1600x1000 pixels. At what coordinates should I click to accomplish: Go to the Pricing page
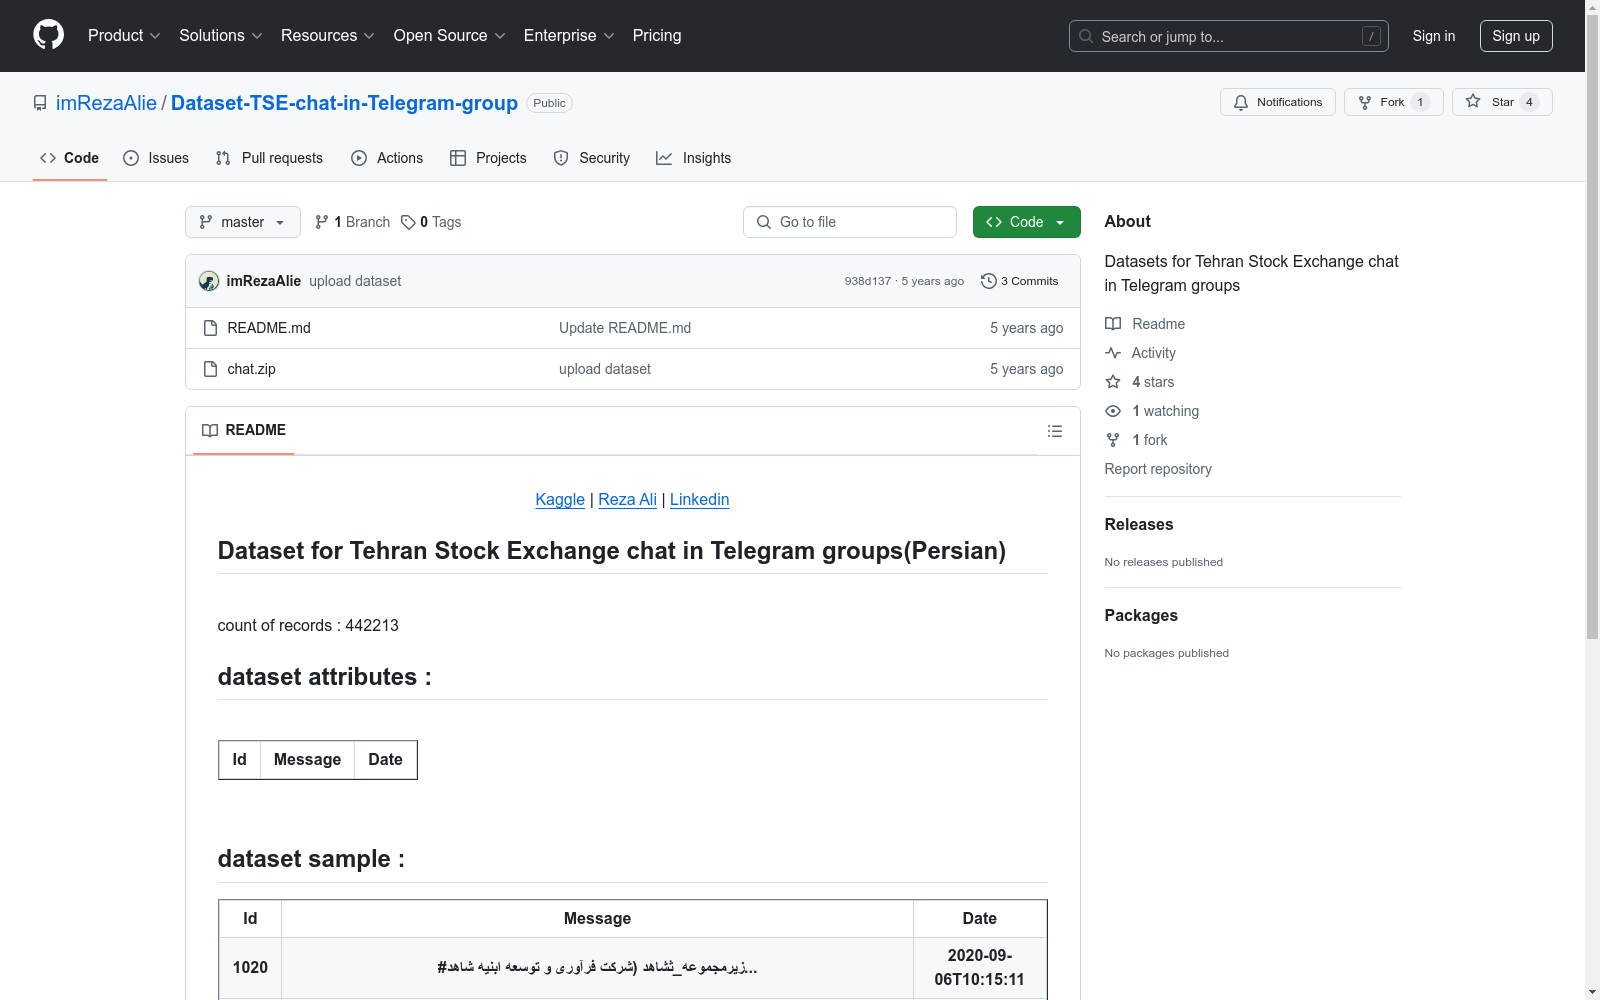click(657, 36)
